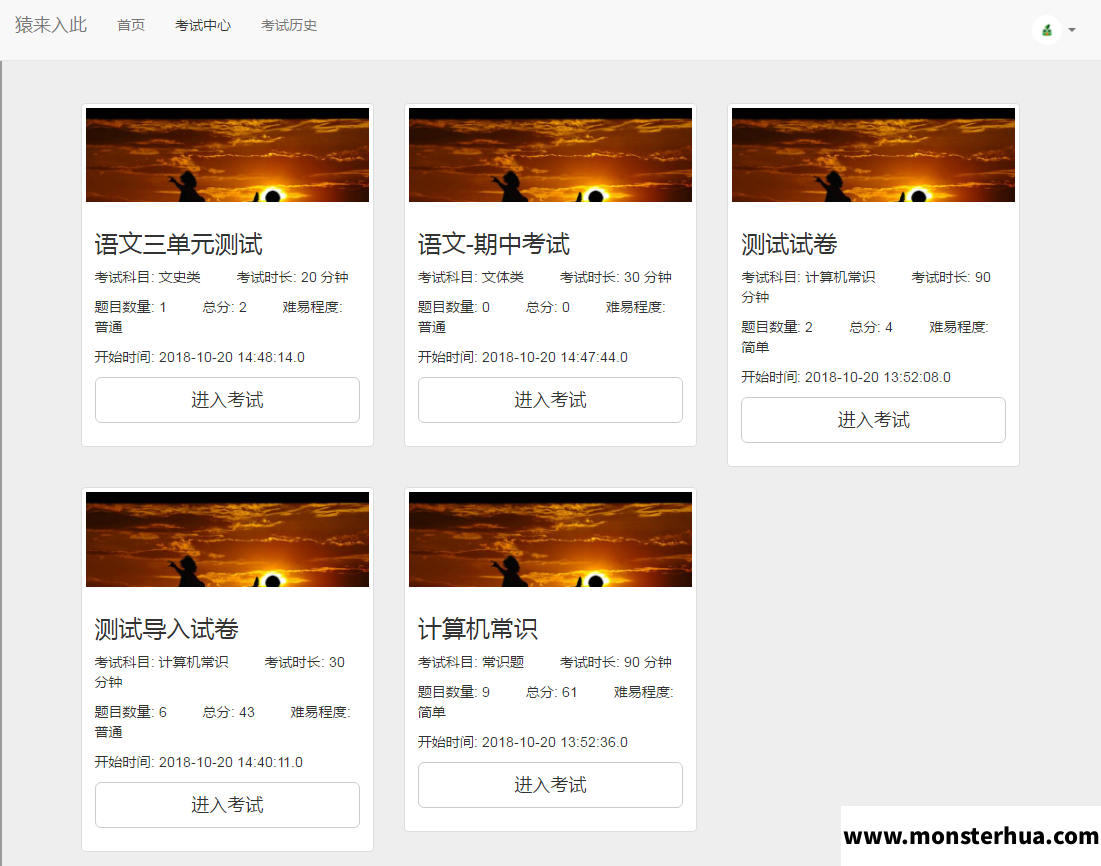
Task: Click the title 测试试卷
Action: tap(789, 244)
